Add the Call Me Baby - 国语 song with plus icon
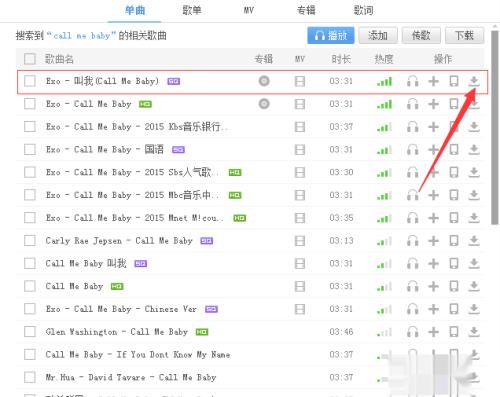Viewport: 500px width, 397px height. pyautogui.click(x=433, y=149)
